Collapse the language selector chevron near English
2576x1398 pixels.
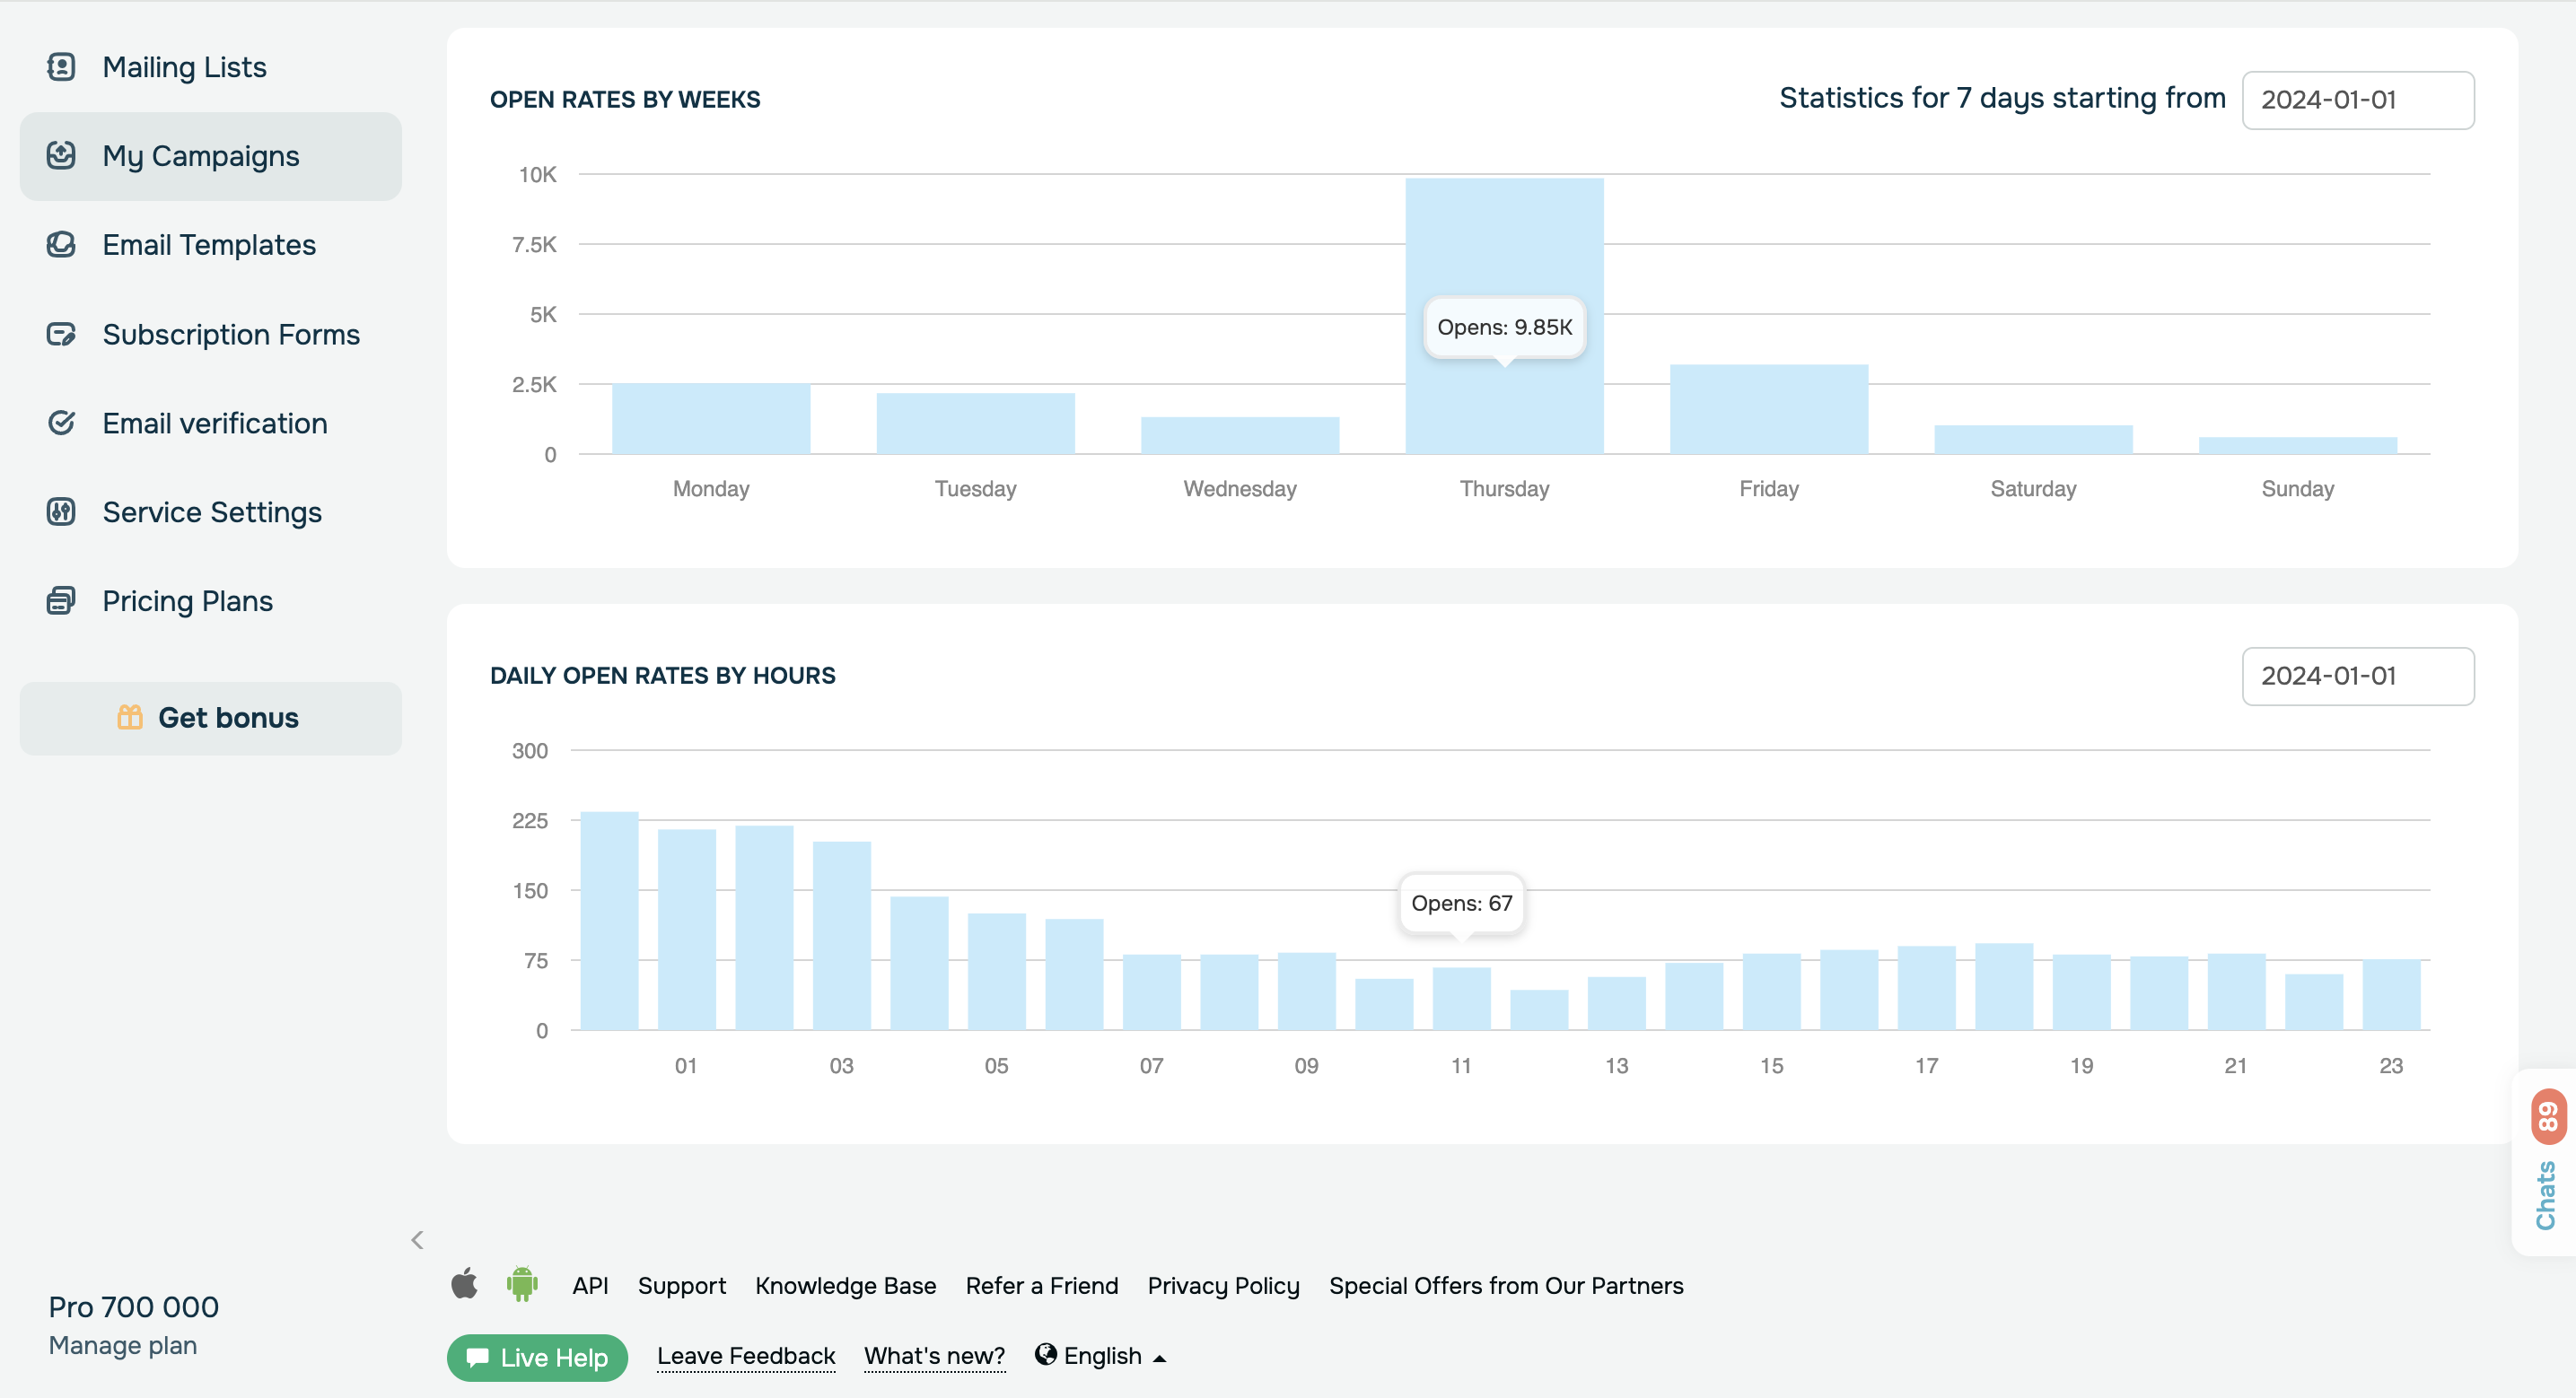pyautogui.click(x=1158, y=1357)
